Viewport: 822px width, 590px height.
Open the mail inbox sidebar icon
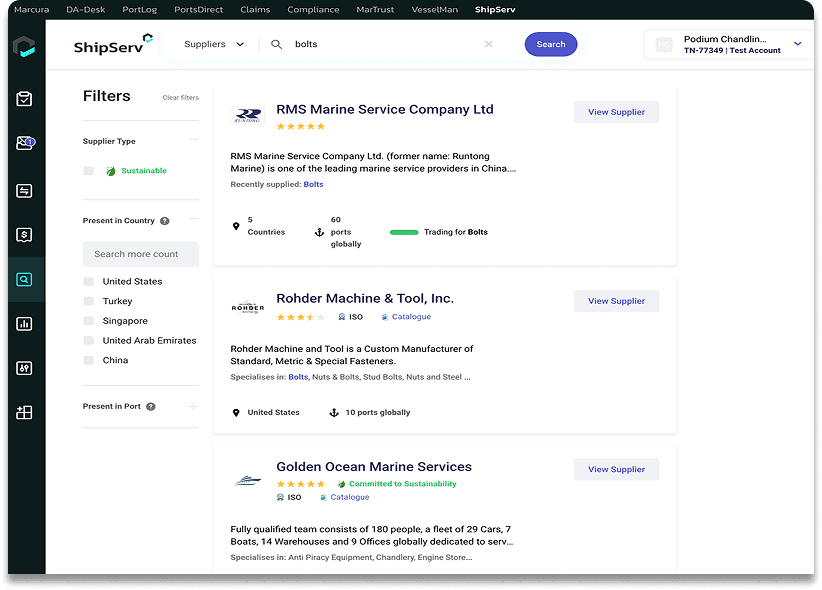pos(25,143)
